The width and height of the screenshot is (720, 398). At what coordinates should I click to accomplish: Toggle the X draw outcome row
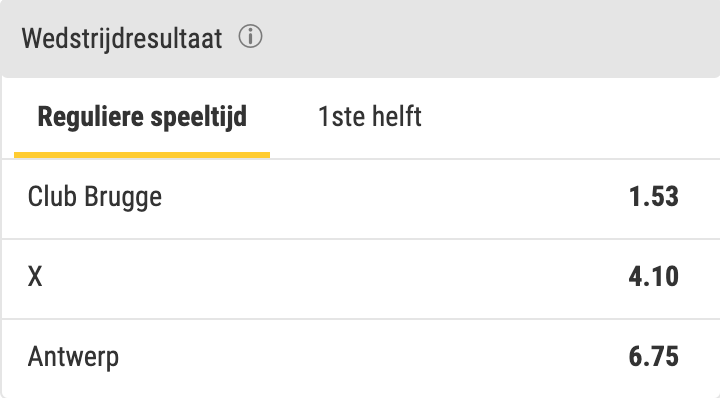(360, 279)
